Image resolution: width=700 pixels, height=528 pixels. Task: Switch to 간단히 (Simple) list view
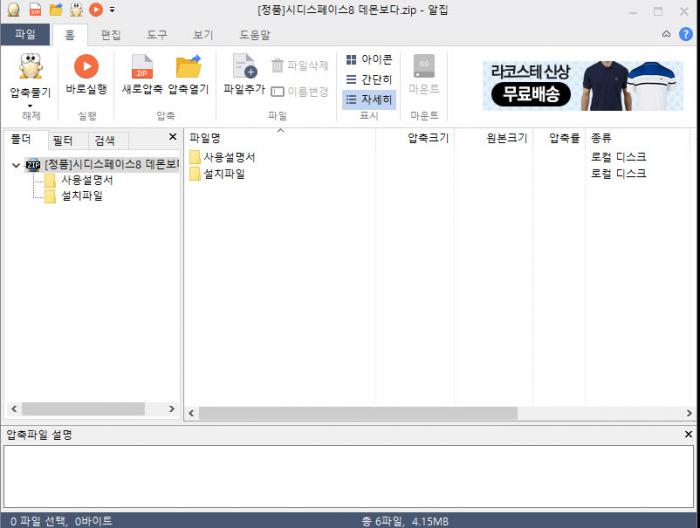coord(369,80)
